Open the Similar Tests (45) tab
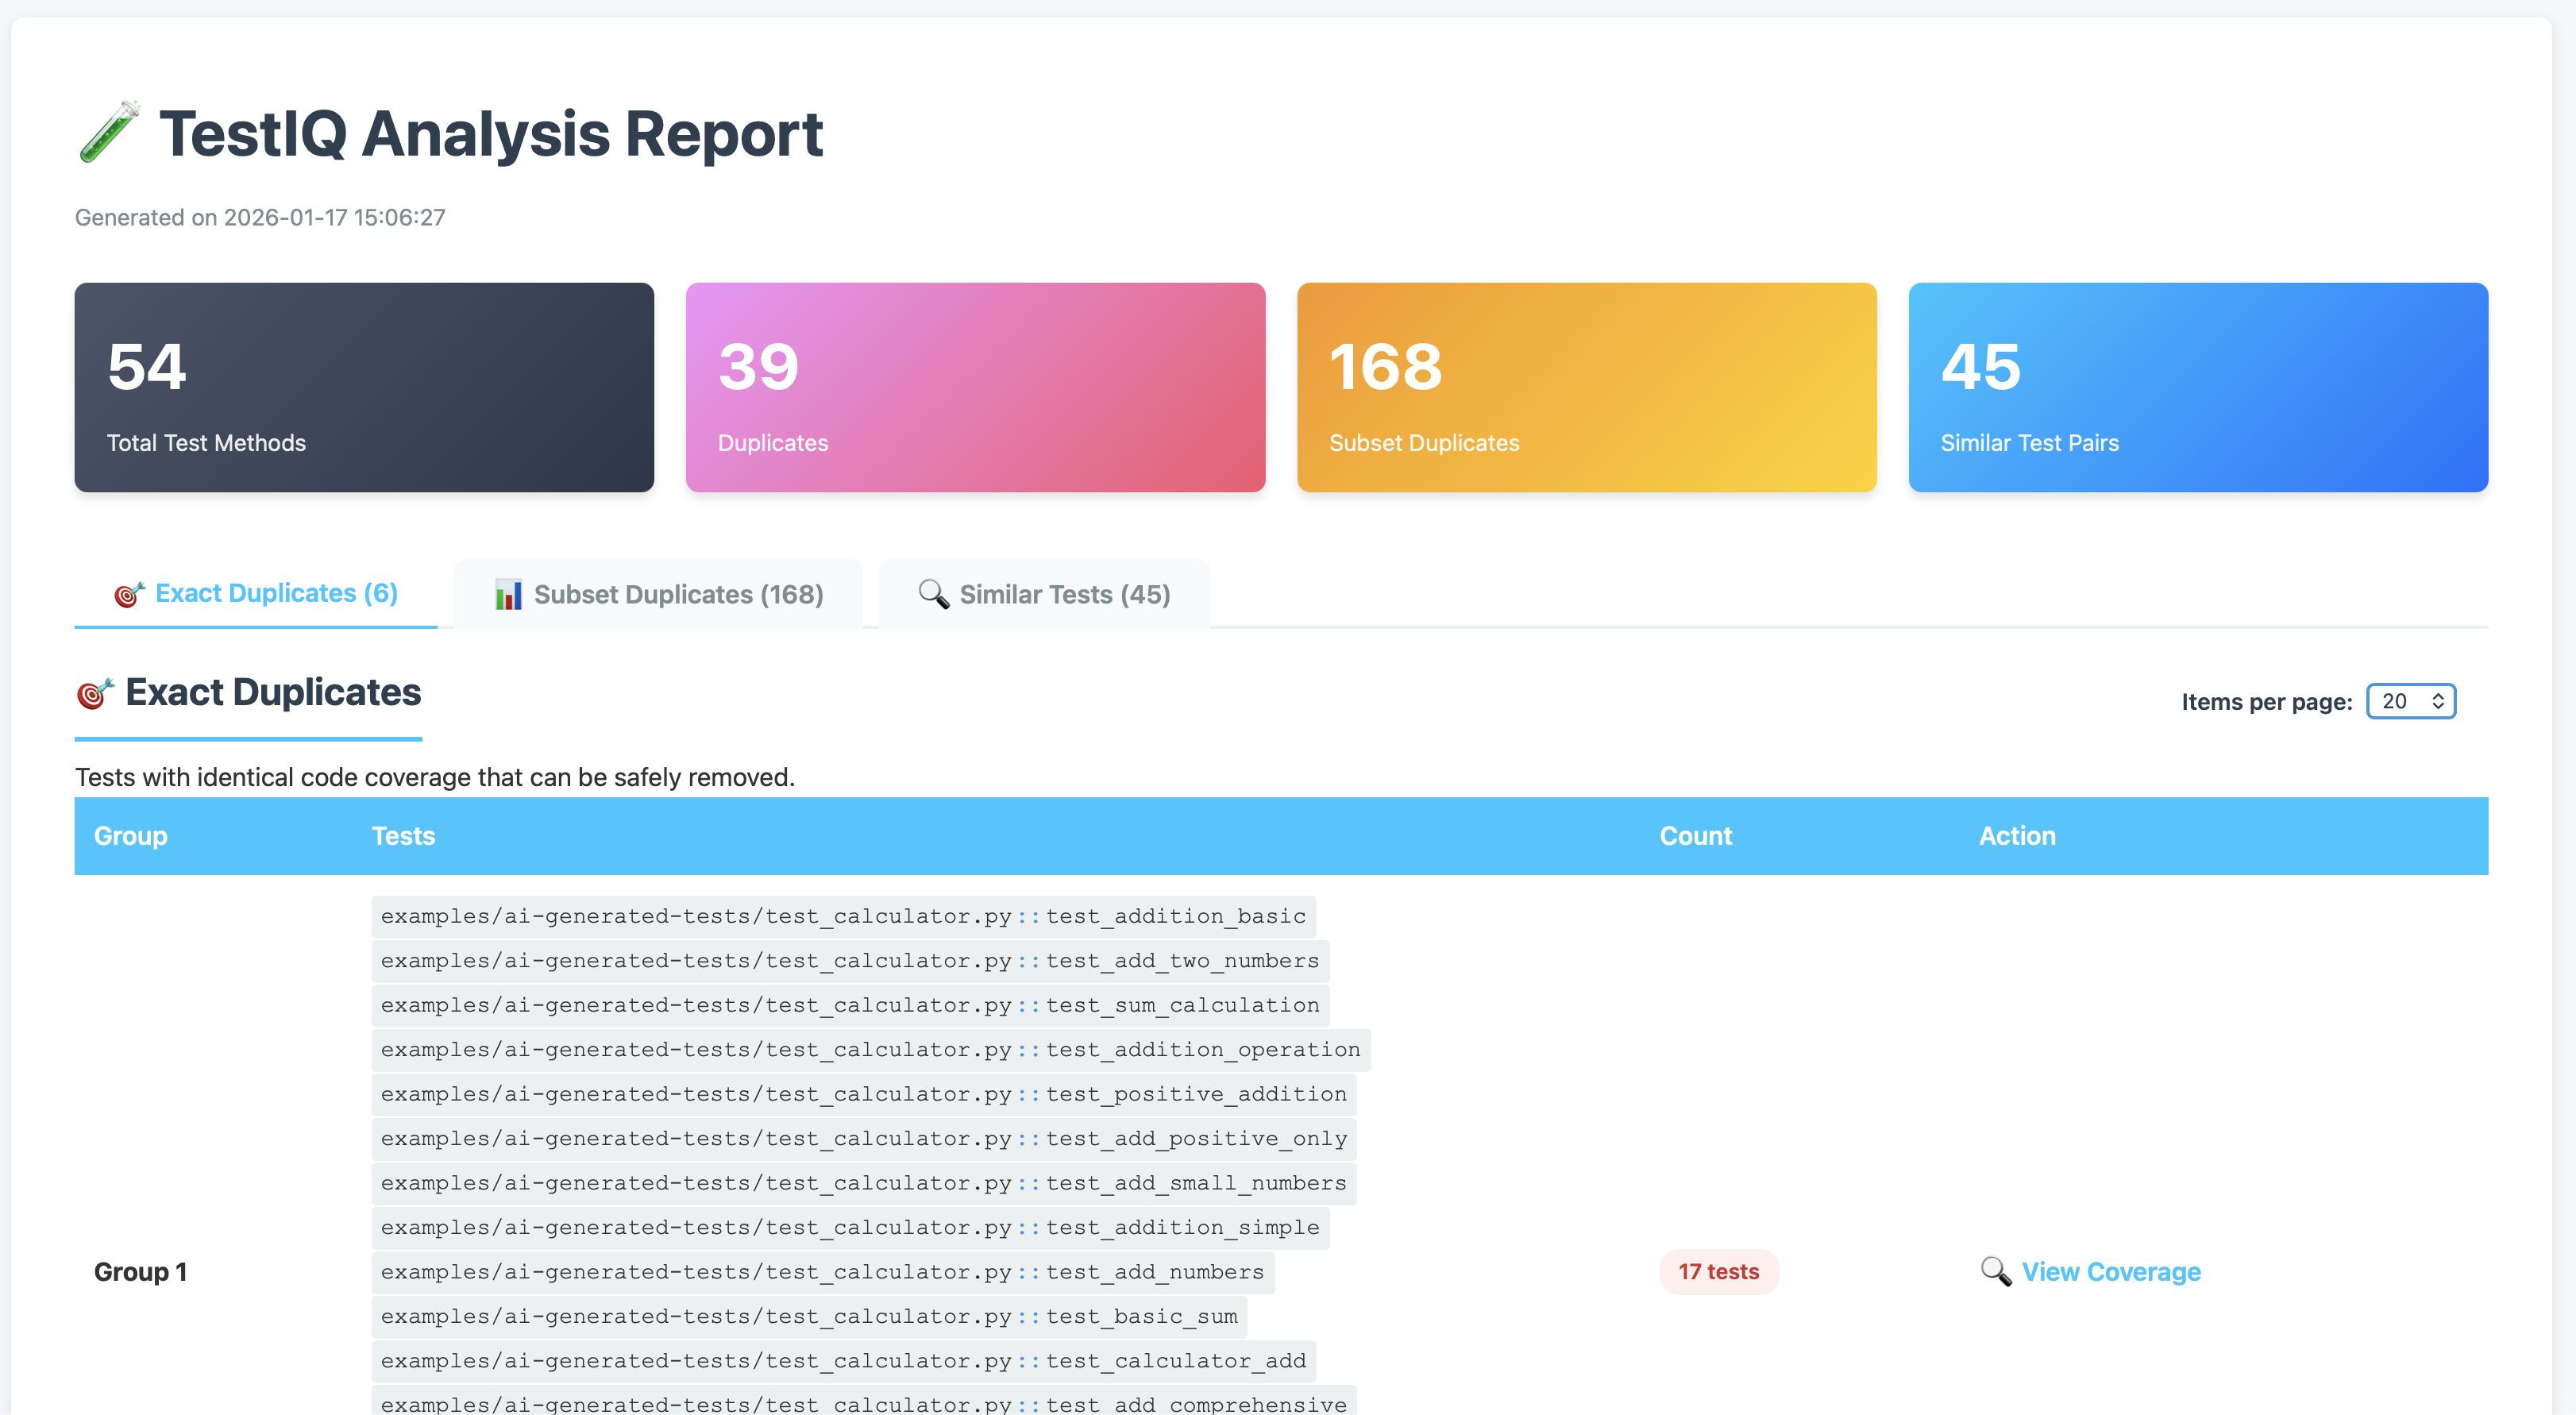 point(1043,593)
